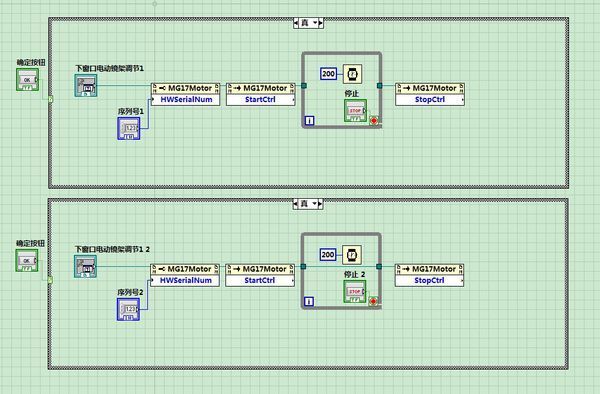This screenshot has height=394, width=600.
Task: Select the bottom 确定按钮 label
Action: [30, 243]
